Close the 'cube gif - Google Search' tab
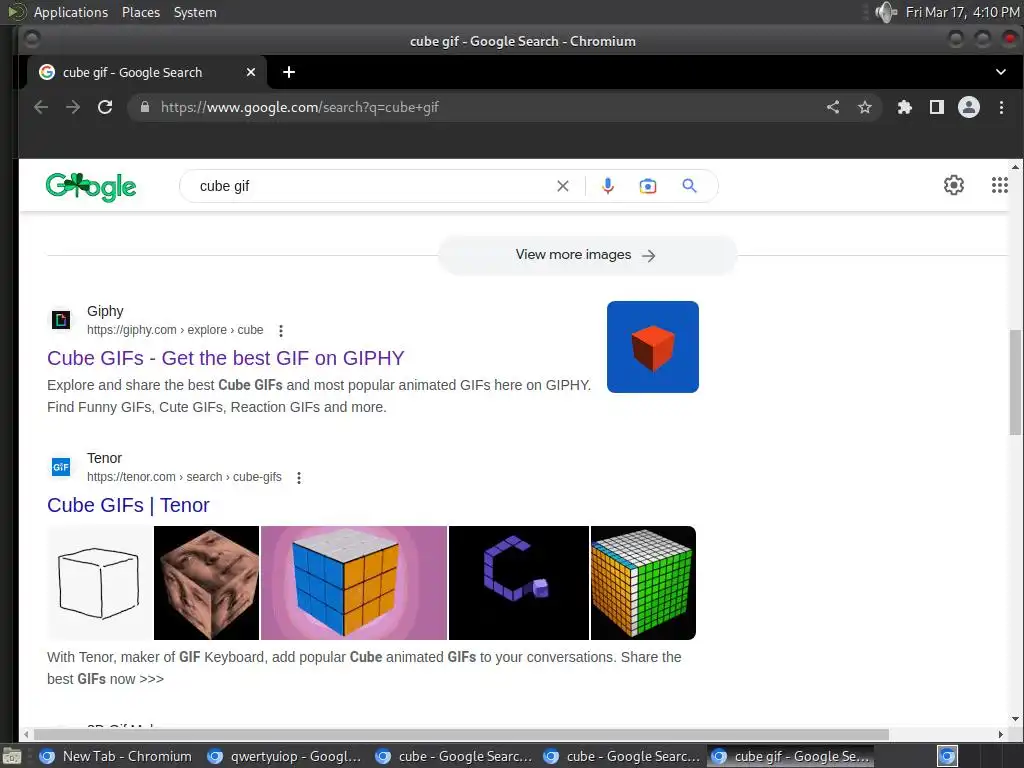Screen dimensions: 1024x768 click(x=251, y=72)
